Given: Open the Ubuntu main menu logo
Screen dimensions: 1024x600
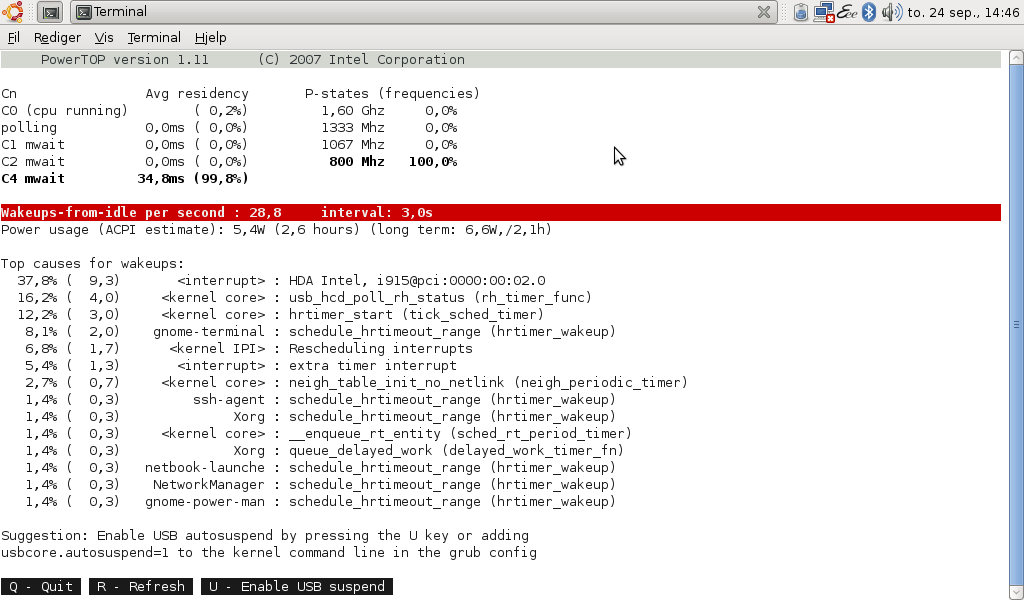Looking at the screenshot, I should [12, 12].
